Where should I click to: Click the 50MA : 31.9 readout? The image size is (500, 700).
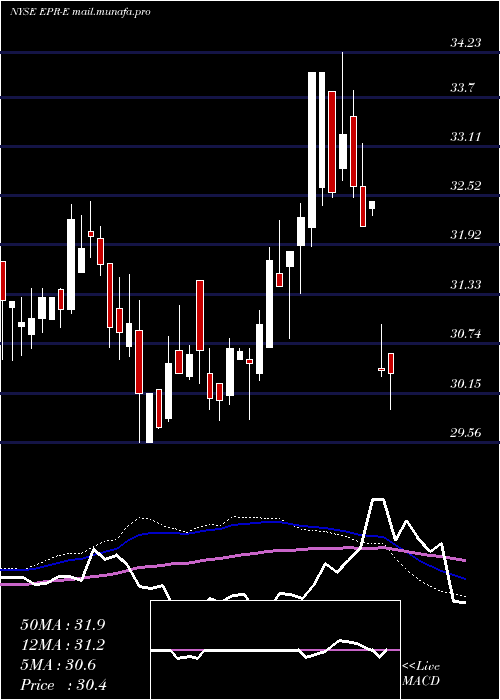tap(63, 625)
